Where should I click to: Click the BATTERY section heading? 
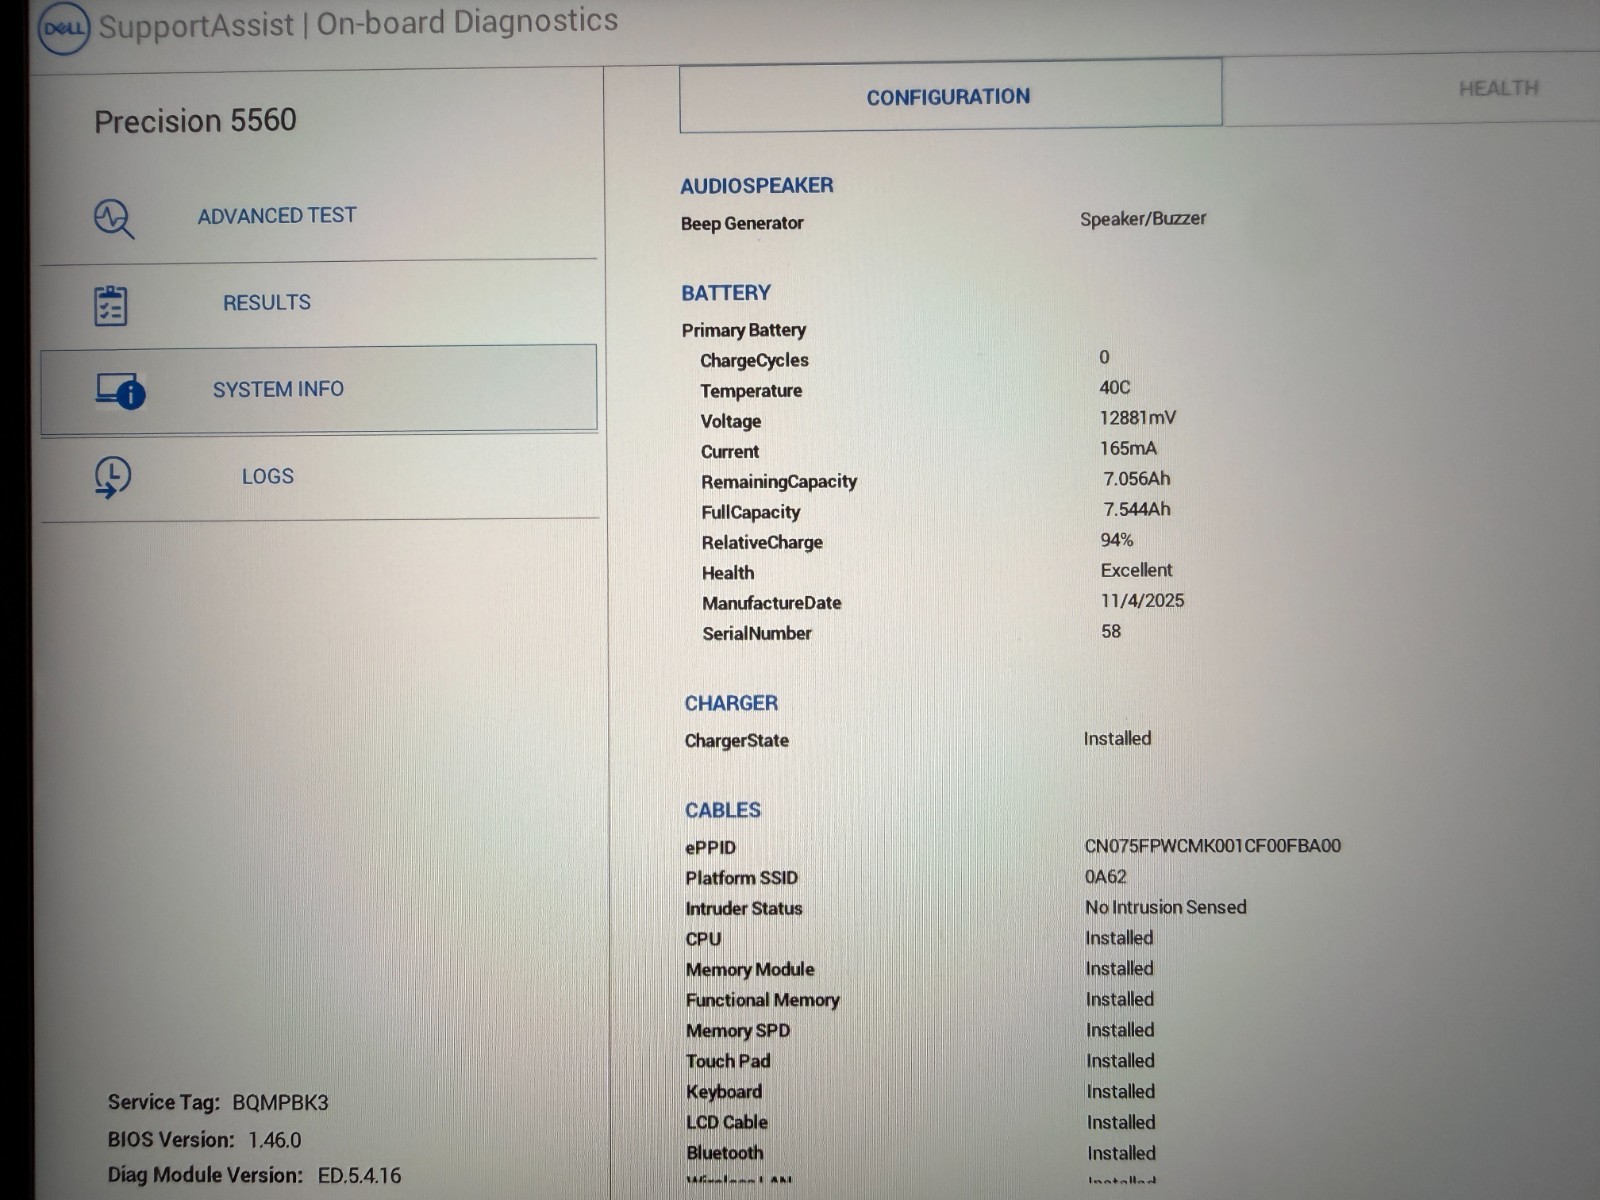point(726,293)
